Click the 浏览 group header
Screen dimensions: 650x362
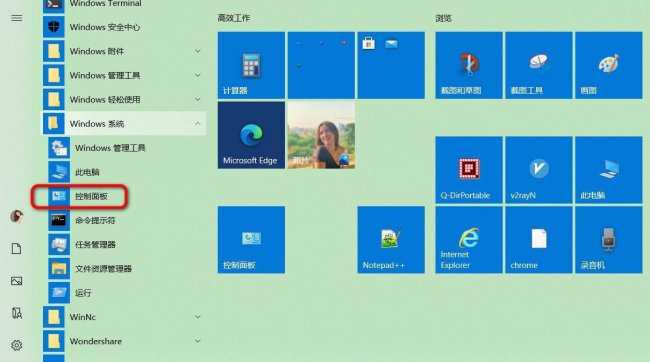point(443,18)
